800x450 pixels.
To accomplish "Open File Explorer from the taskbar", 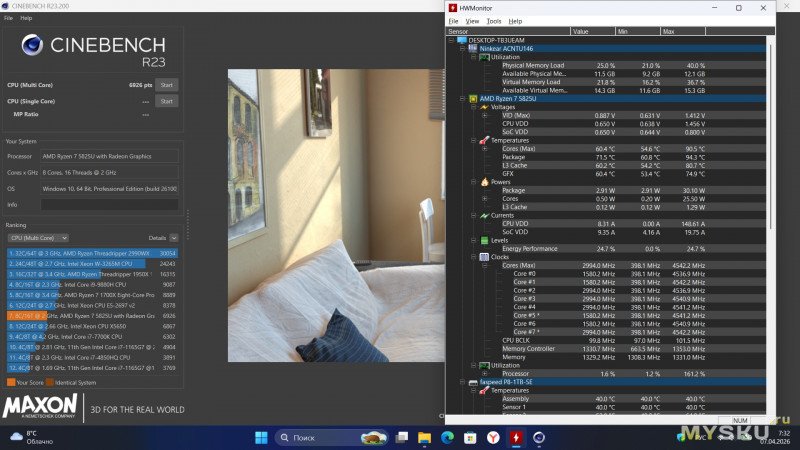I will click(x=425, y=437).
